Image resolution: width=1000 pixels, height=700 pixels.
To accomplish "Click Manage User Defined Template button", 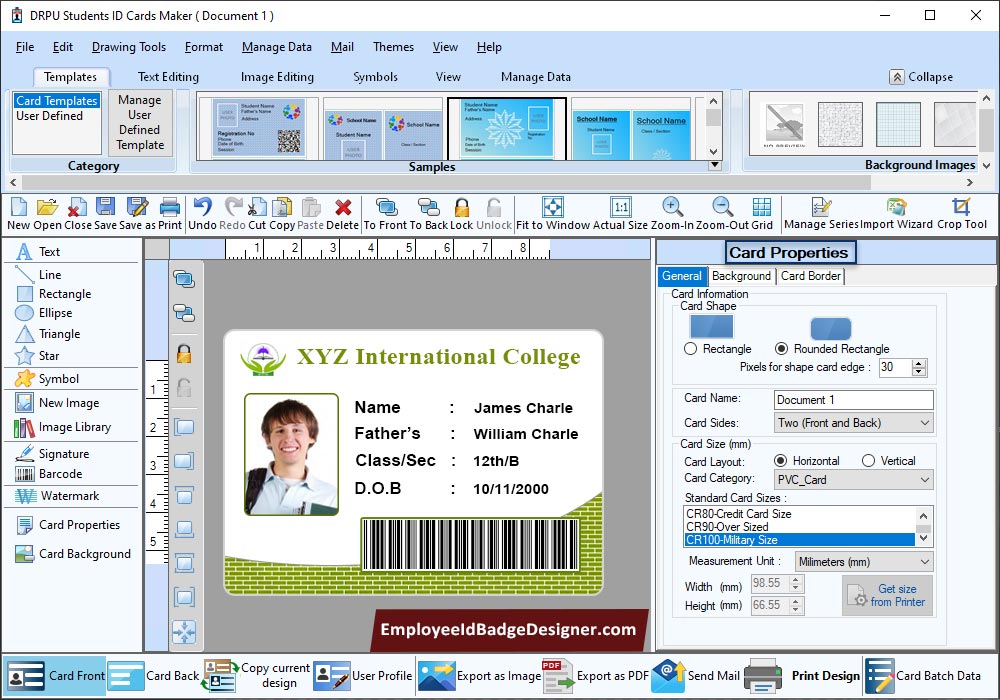I will pyautogui.click(x=140, y=122).
